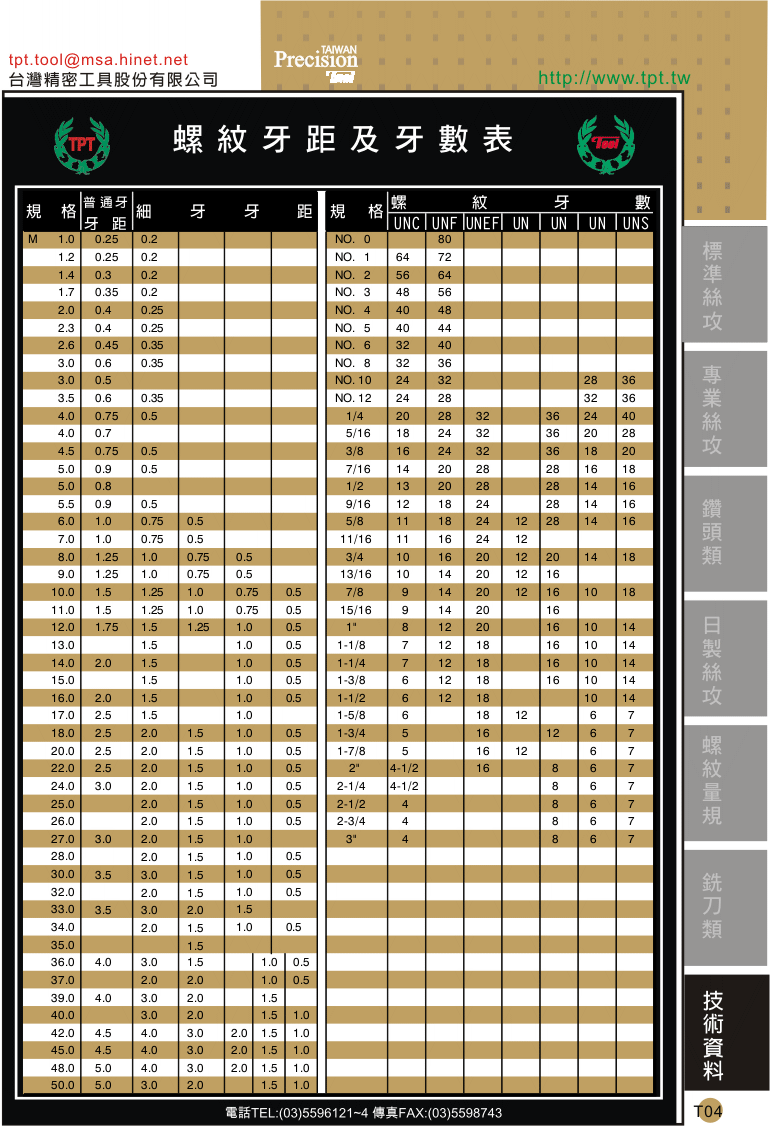
Task: Click the 39.0 metric size row
Action: tap(63, 999)
